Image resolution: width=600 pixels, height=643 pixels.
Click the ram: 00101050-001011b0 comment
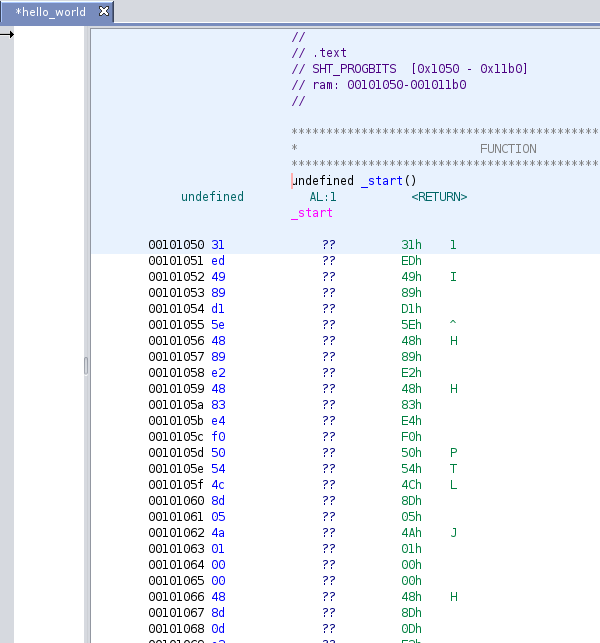[379, 85]
